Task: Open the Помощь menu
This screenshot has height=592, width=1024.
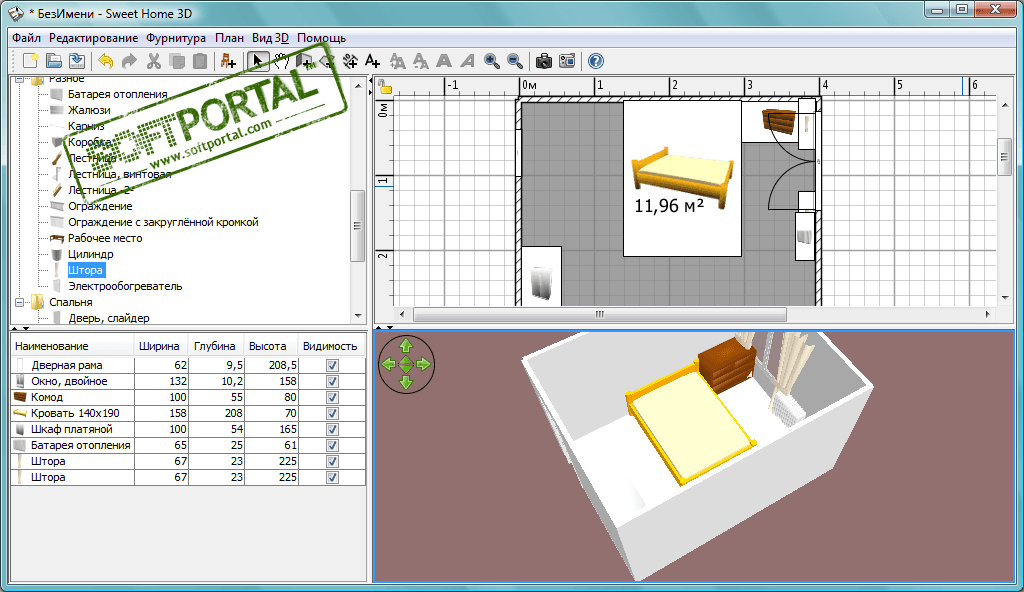Action: (321, 38)
